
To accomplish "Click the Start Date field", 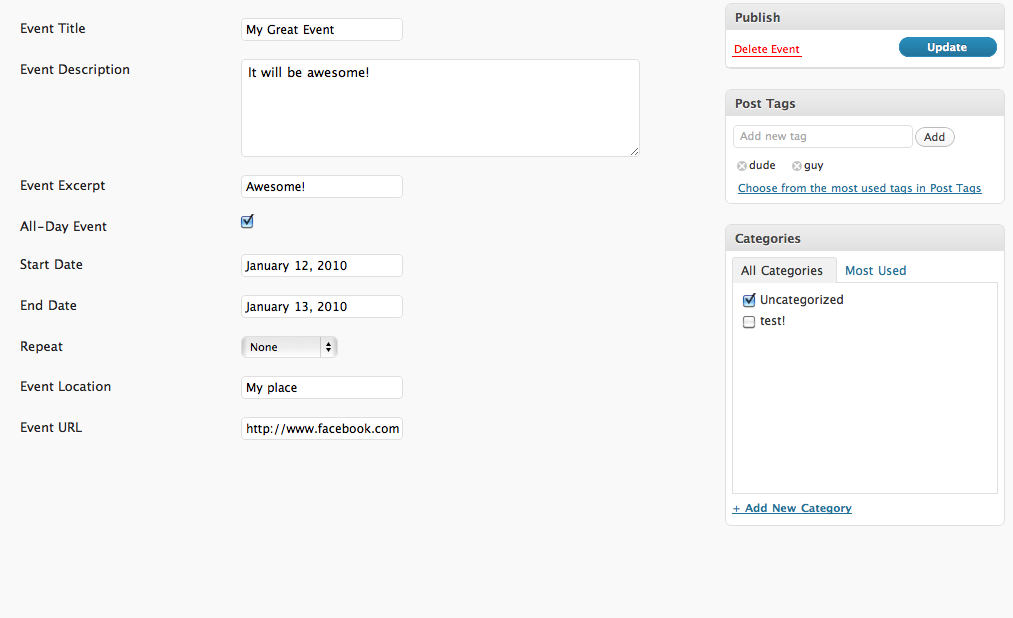I will (322, 265).
